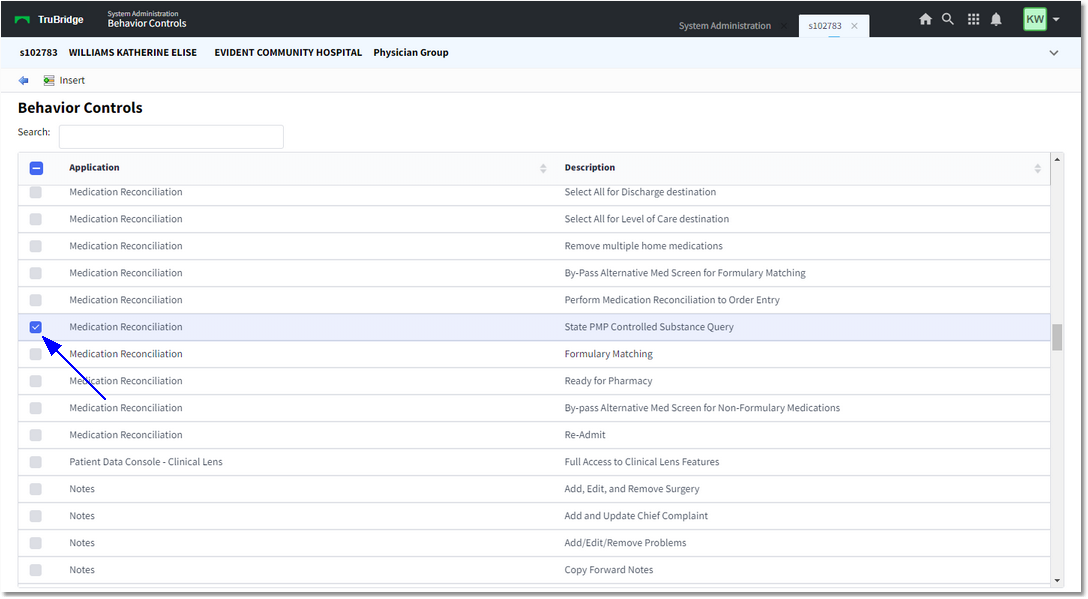
Task: Click patient name WILLIAMS KATHERINE ELISE
Action: click(x=133, y=53)
